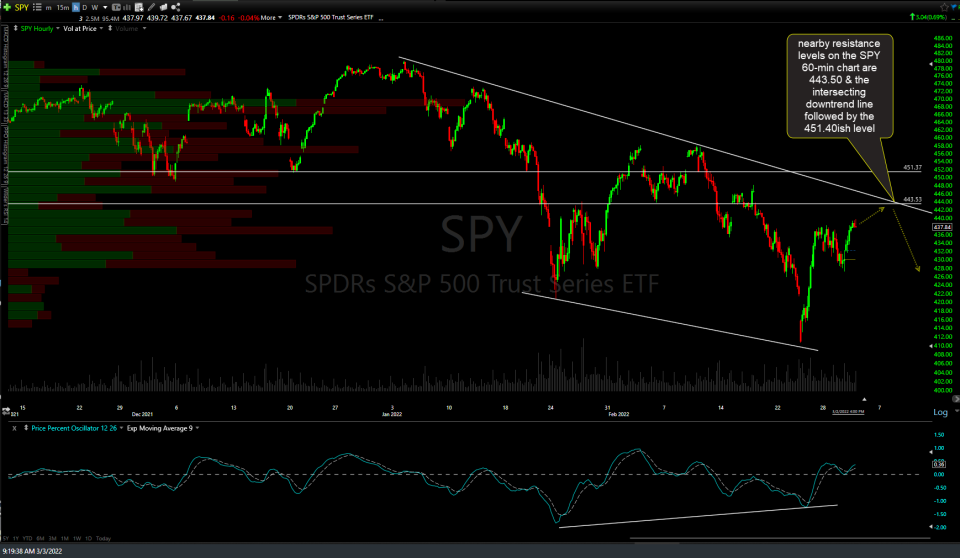Click the scroll-right circle at chart edge
The height and width of the screenshot is (558, 960).
tap(956, 399)
